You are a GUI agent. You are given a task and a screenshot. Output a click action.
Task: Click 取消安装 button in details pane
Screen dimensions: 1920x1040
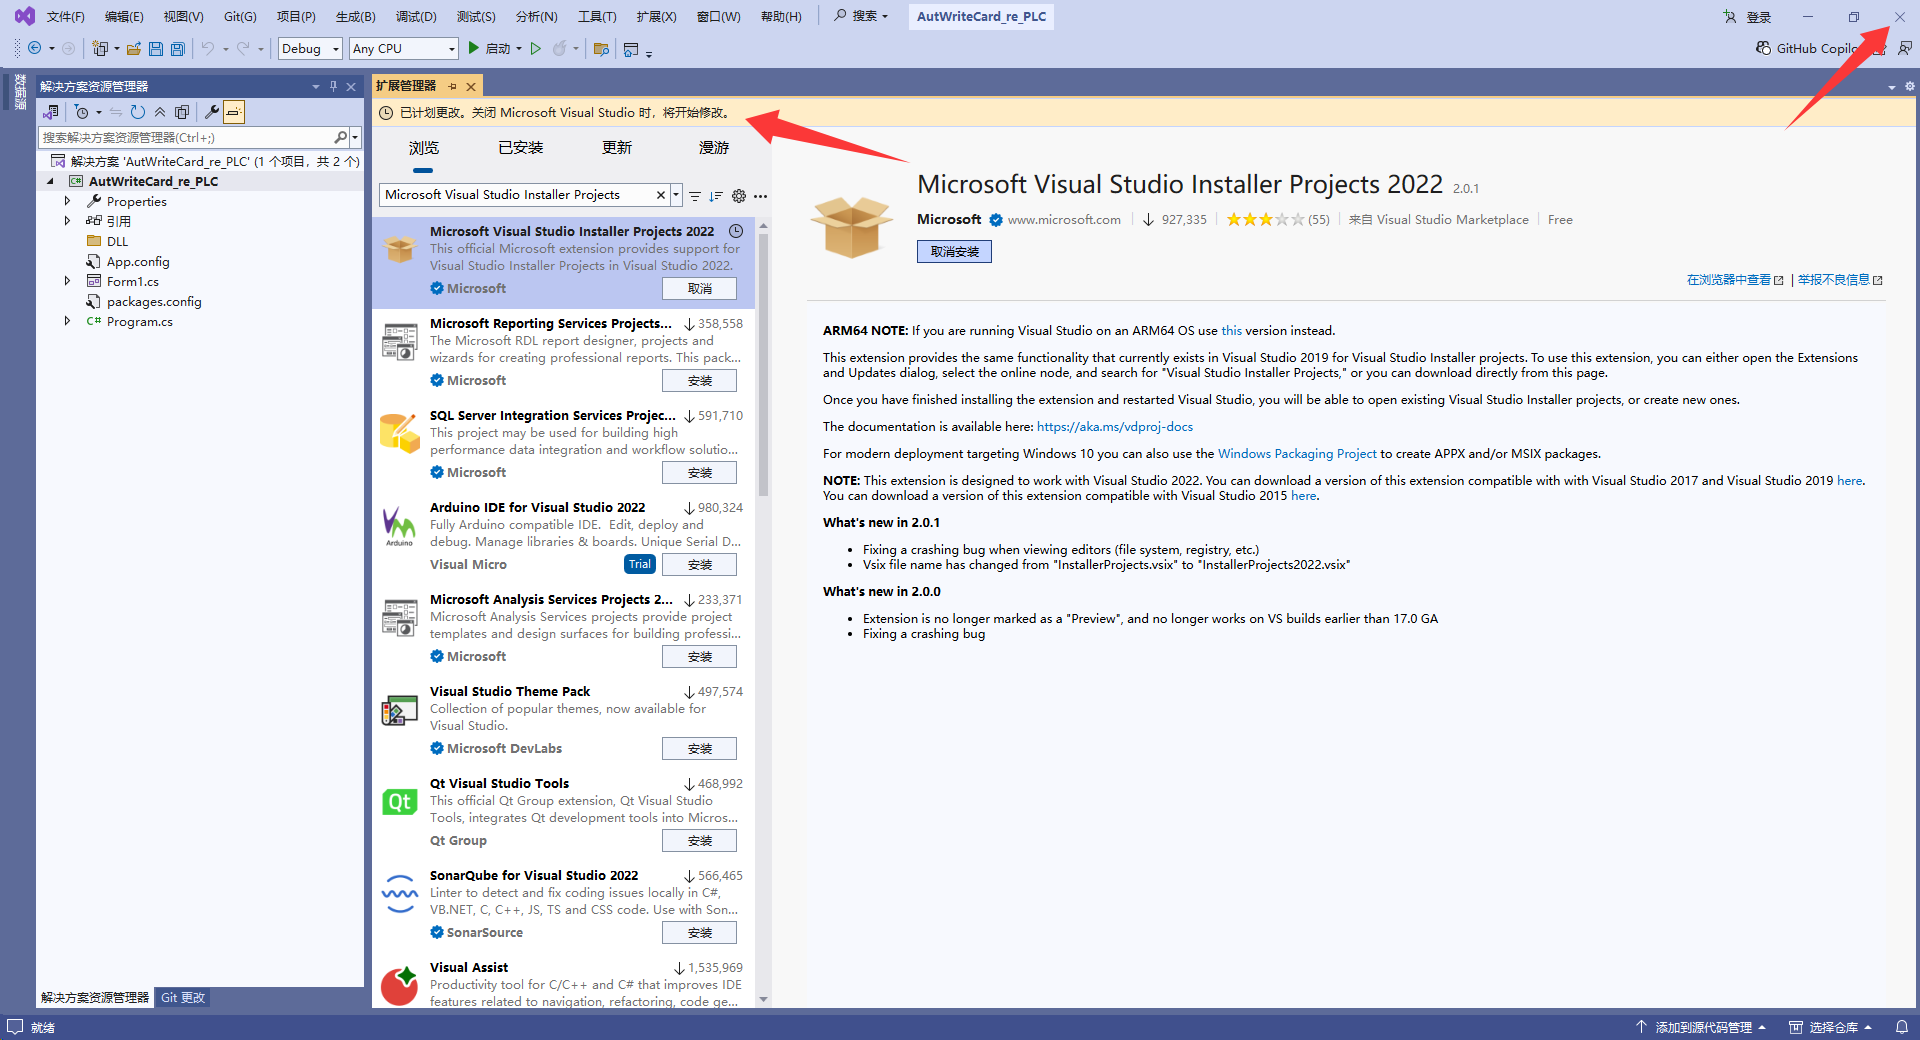954,252
